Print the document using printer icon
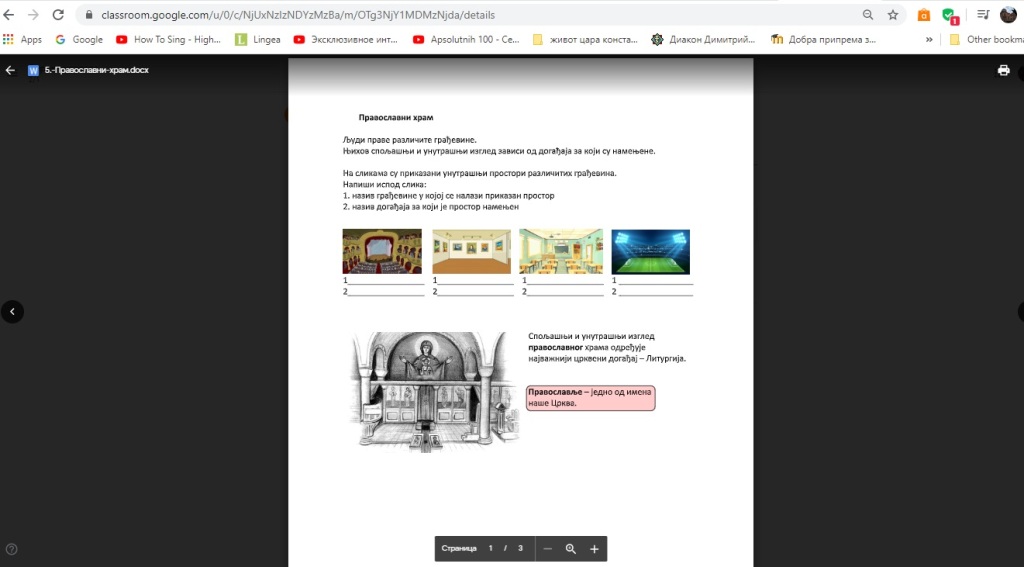This screenshot has width=1024, height=567. [x=1004, y=71]
